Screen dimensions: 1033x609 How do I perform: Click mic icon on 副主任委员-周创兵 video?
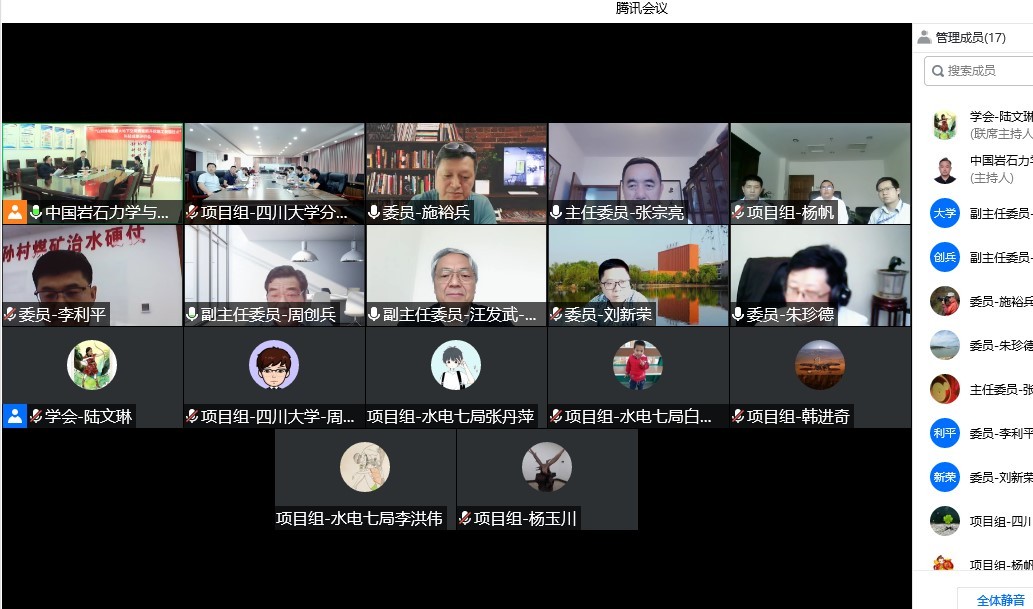[x=193, y=315]
